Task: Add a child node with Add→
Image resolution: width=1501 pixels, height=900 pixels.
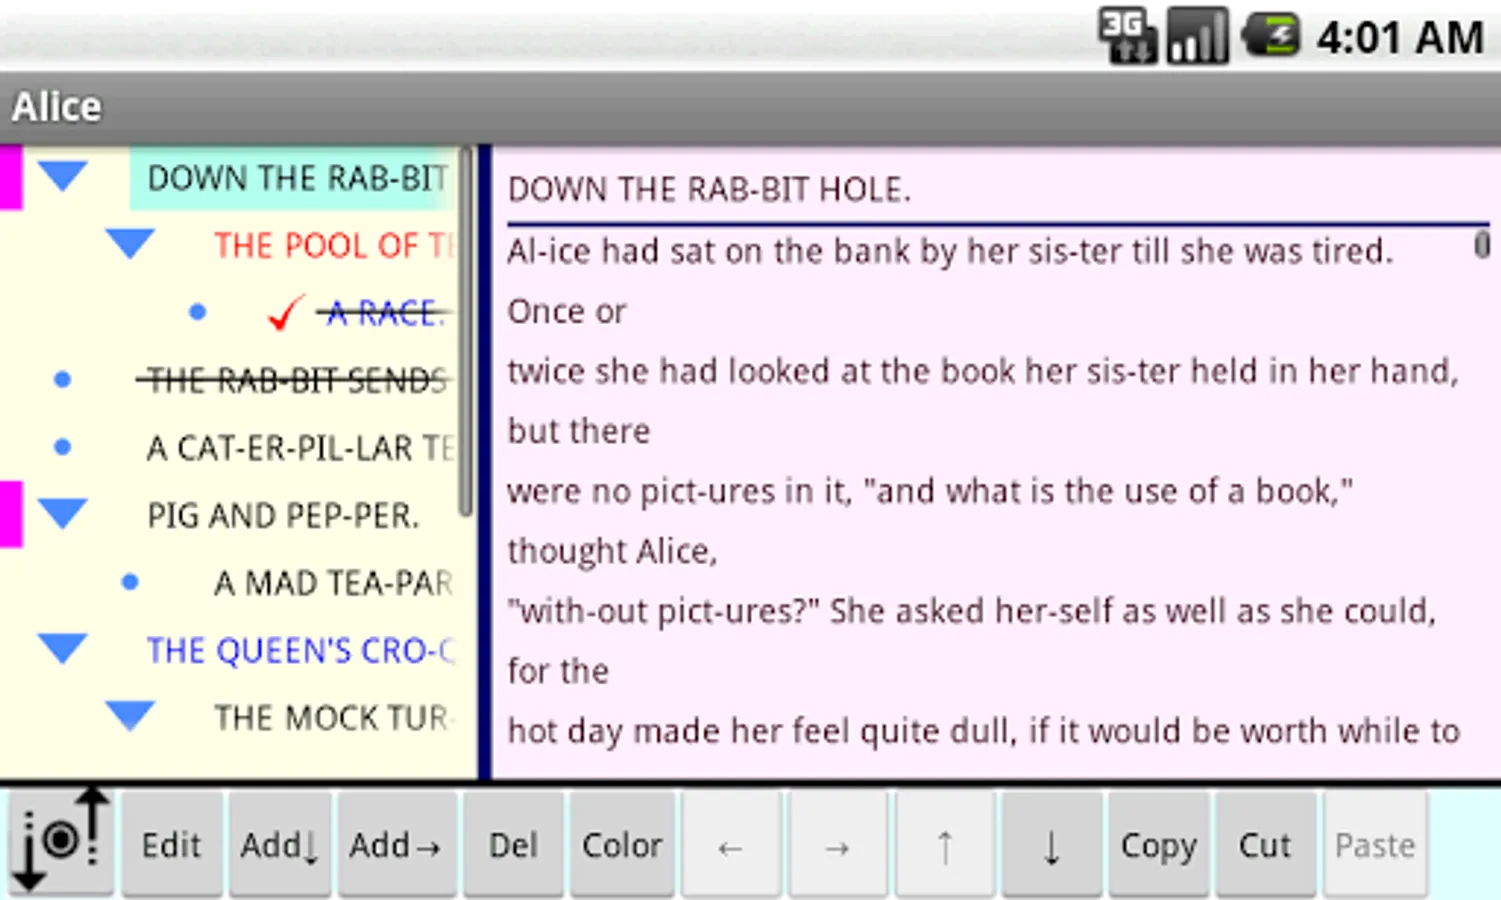Action: [396, 845]
